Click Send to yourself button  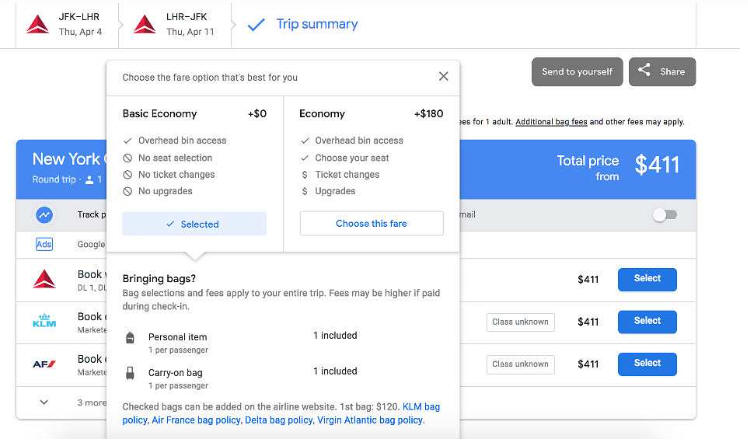[x=577, y=72]
